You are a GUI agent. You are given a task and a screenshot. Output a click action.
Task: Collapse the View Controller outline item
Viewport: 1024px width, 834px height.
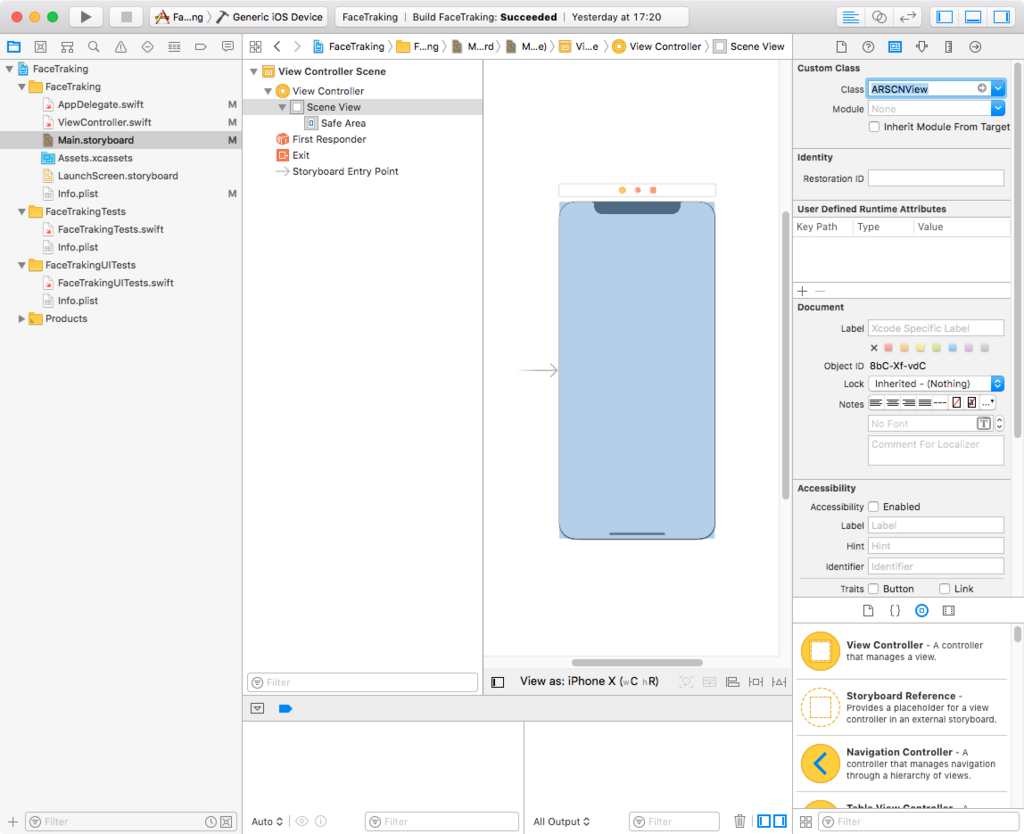coord(268,91)
